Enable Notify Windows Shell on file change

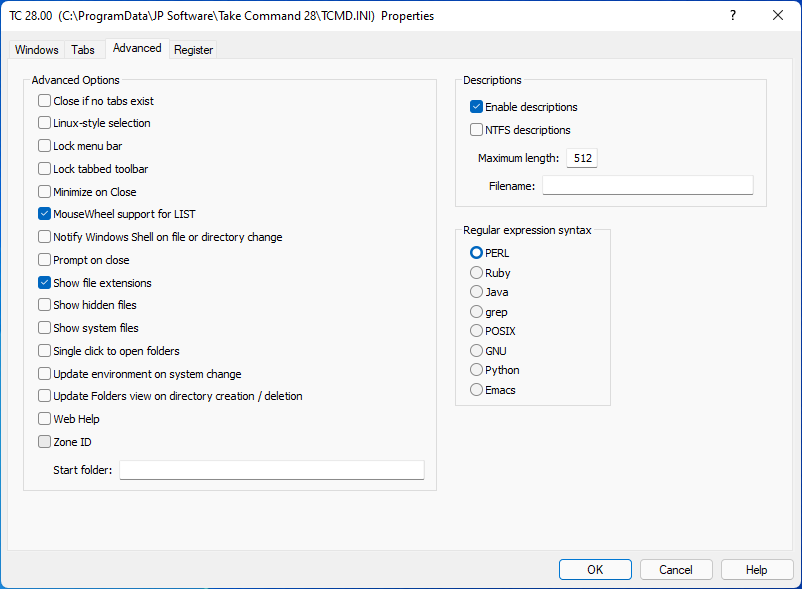click(44, 237)
